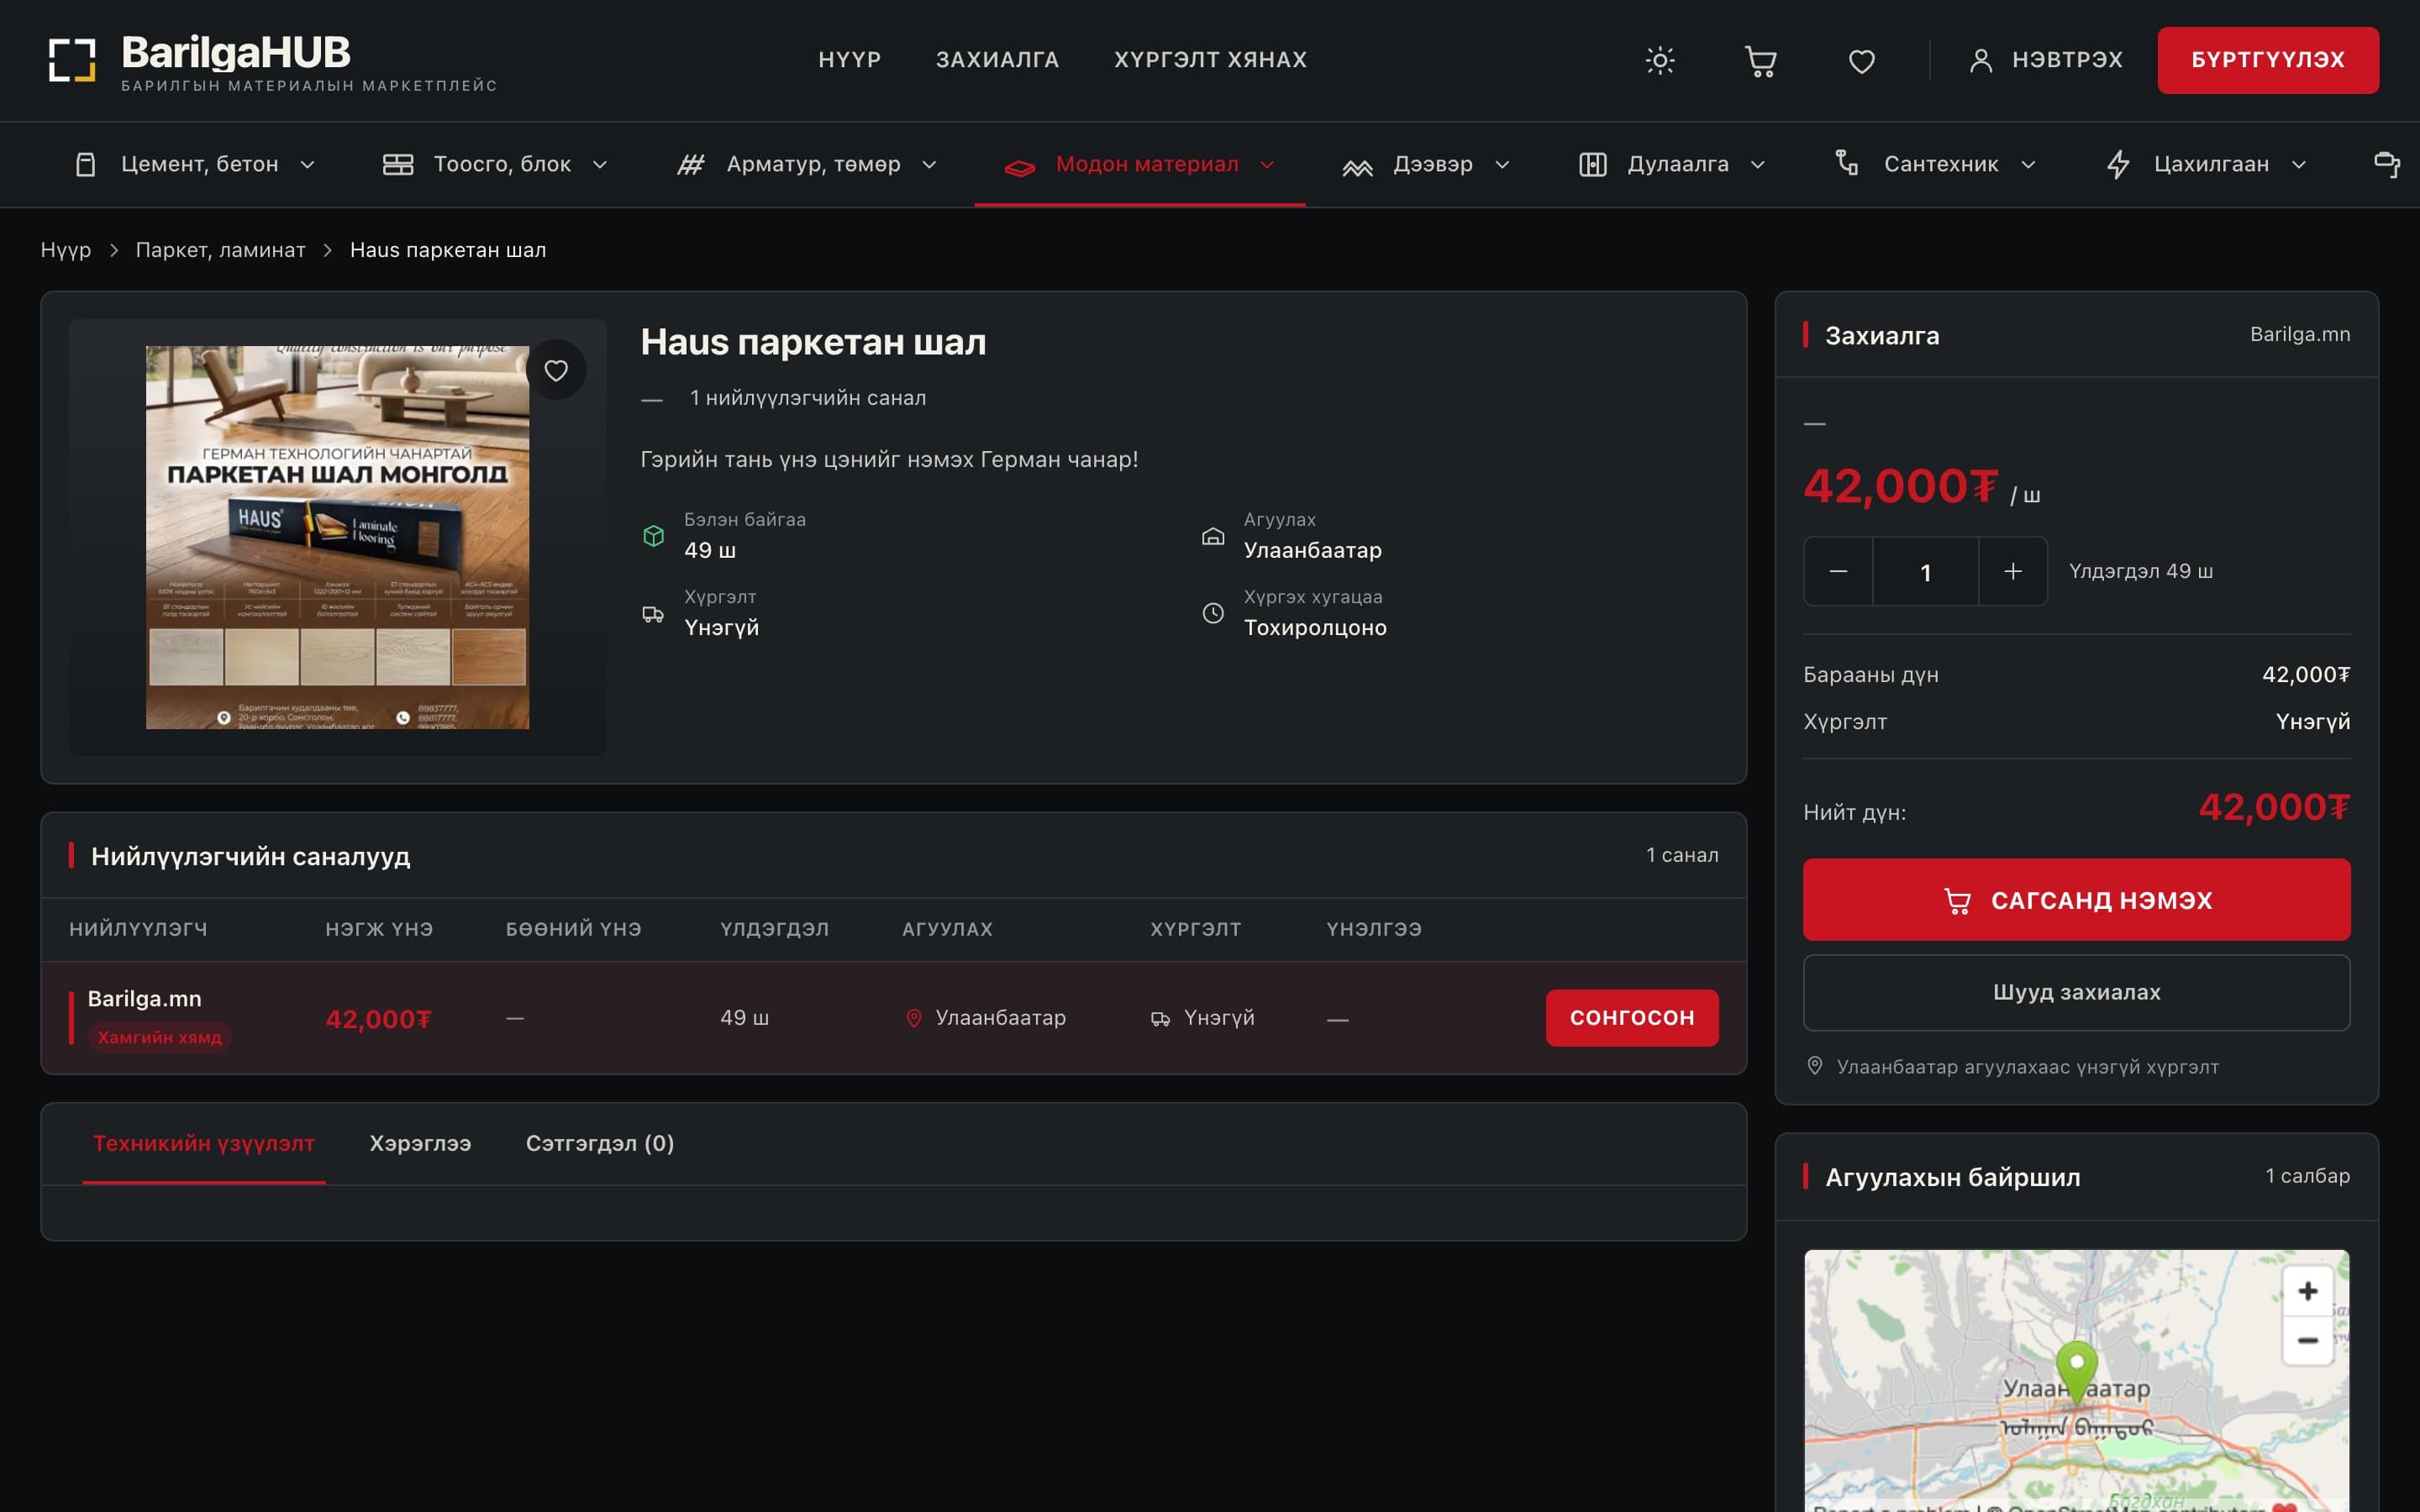This screenshot has width=2420, height=1512.
Task: Click the Цахилгаан lightning icon
Action: [2118, 164]
